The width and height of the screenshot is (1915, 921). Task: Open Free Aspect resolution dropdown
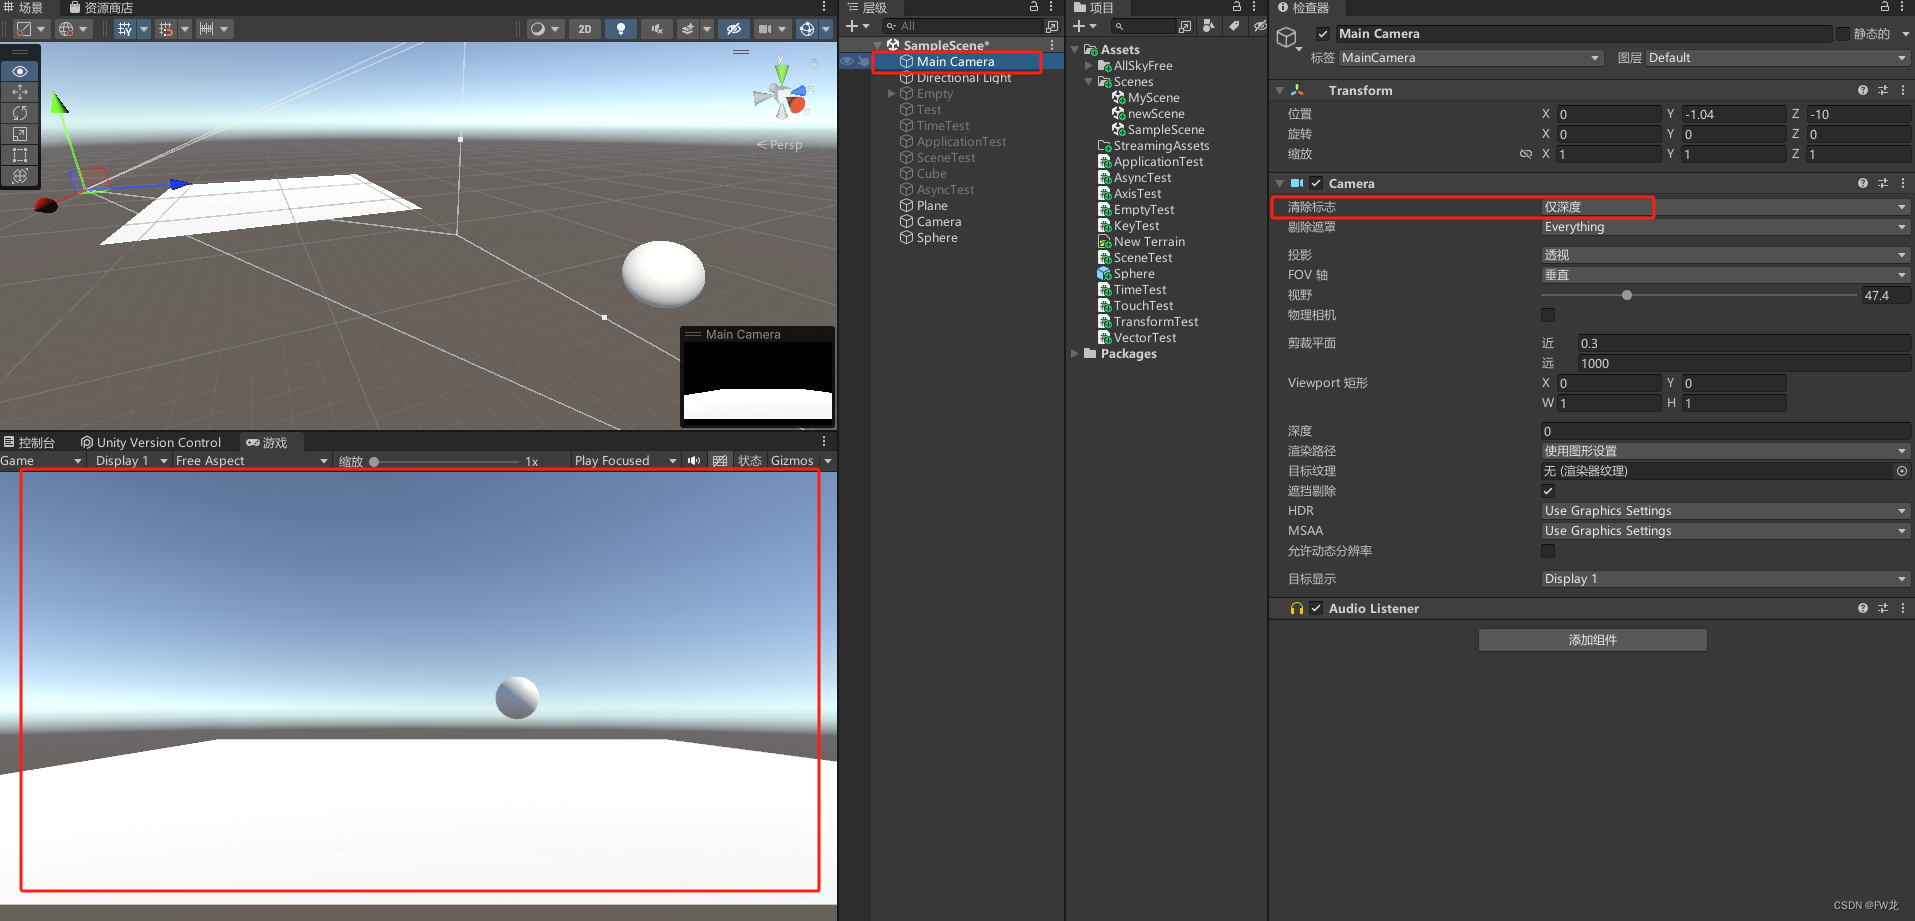(x=251, y=461)
